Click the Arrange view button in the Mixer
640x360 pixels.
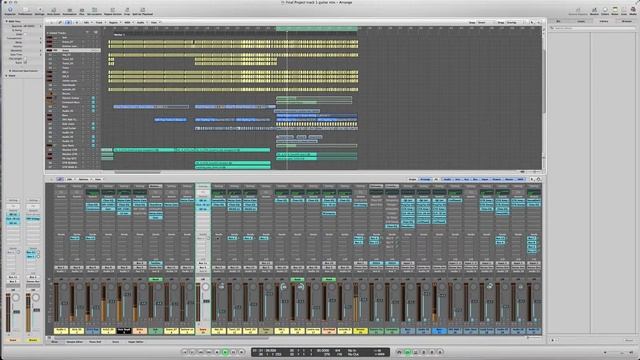(425, 179)
